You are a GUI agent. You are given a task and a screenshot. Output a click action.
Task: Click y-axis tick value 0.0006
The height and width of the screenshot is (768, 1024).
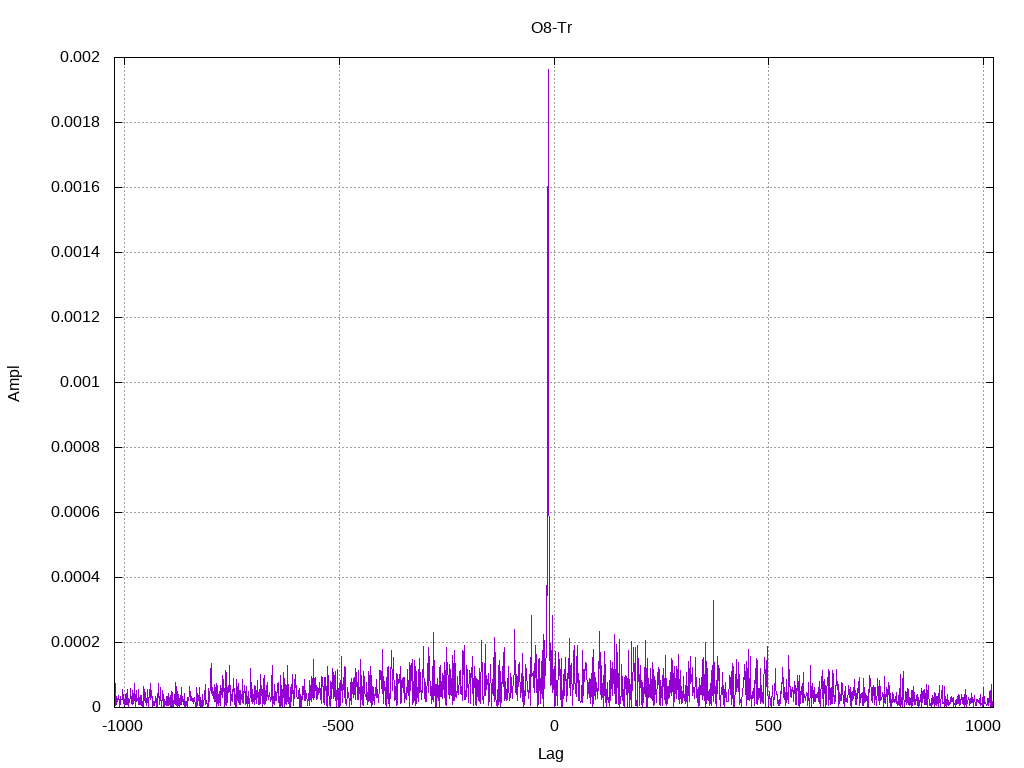point(76,512)
